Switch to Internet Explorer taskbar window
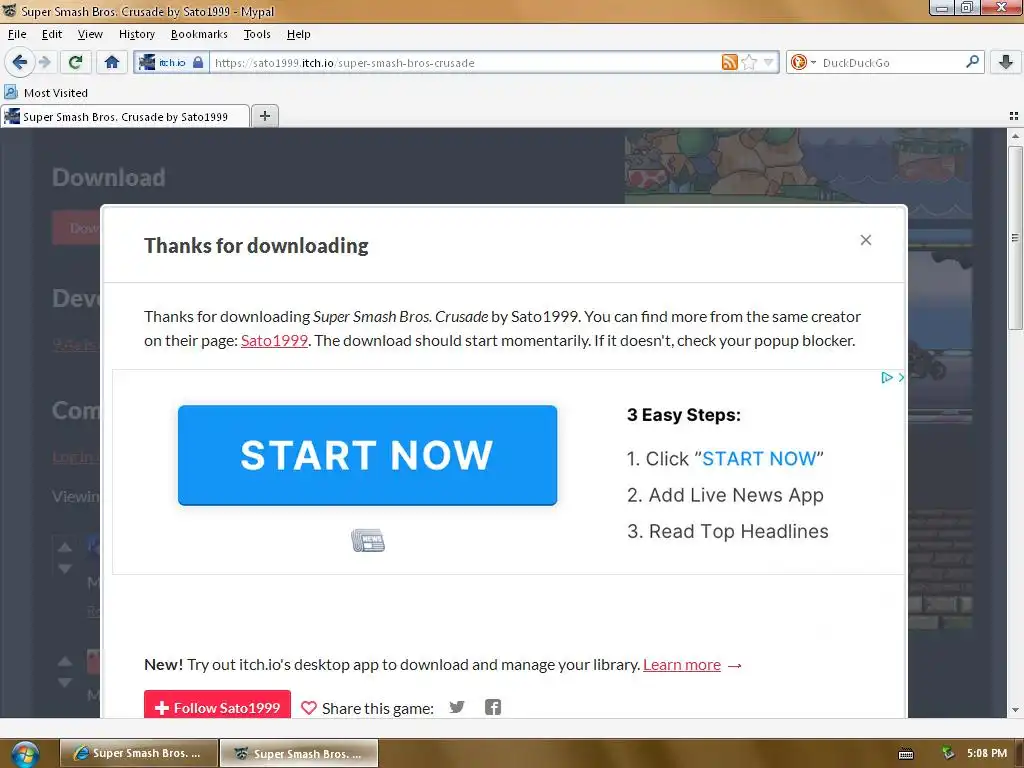 pos(139,753)
